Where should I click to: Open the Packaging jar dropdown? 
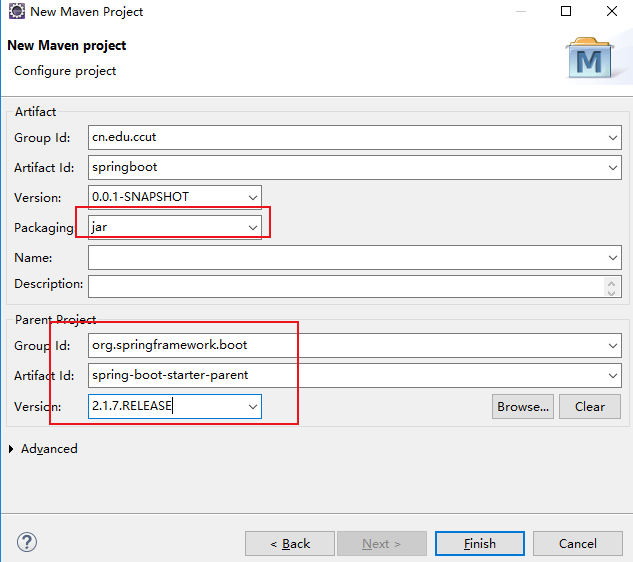point(253,227)
